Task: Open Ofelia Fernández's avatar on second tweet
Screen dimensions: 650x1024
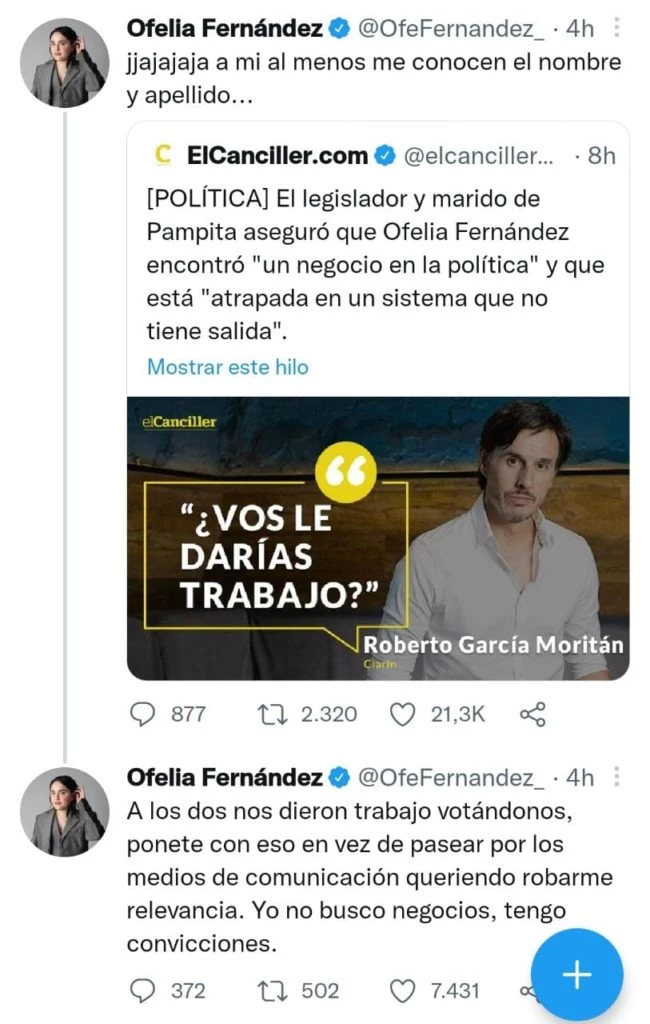Action: click(64, 813)
